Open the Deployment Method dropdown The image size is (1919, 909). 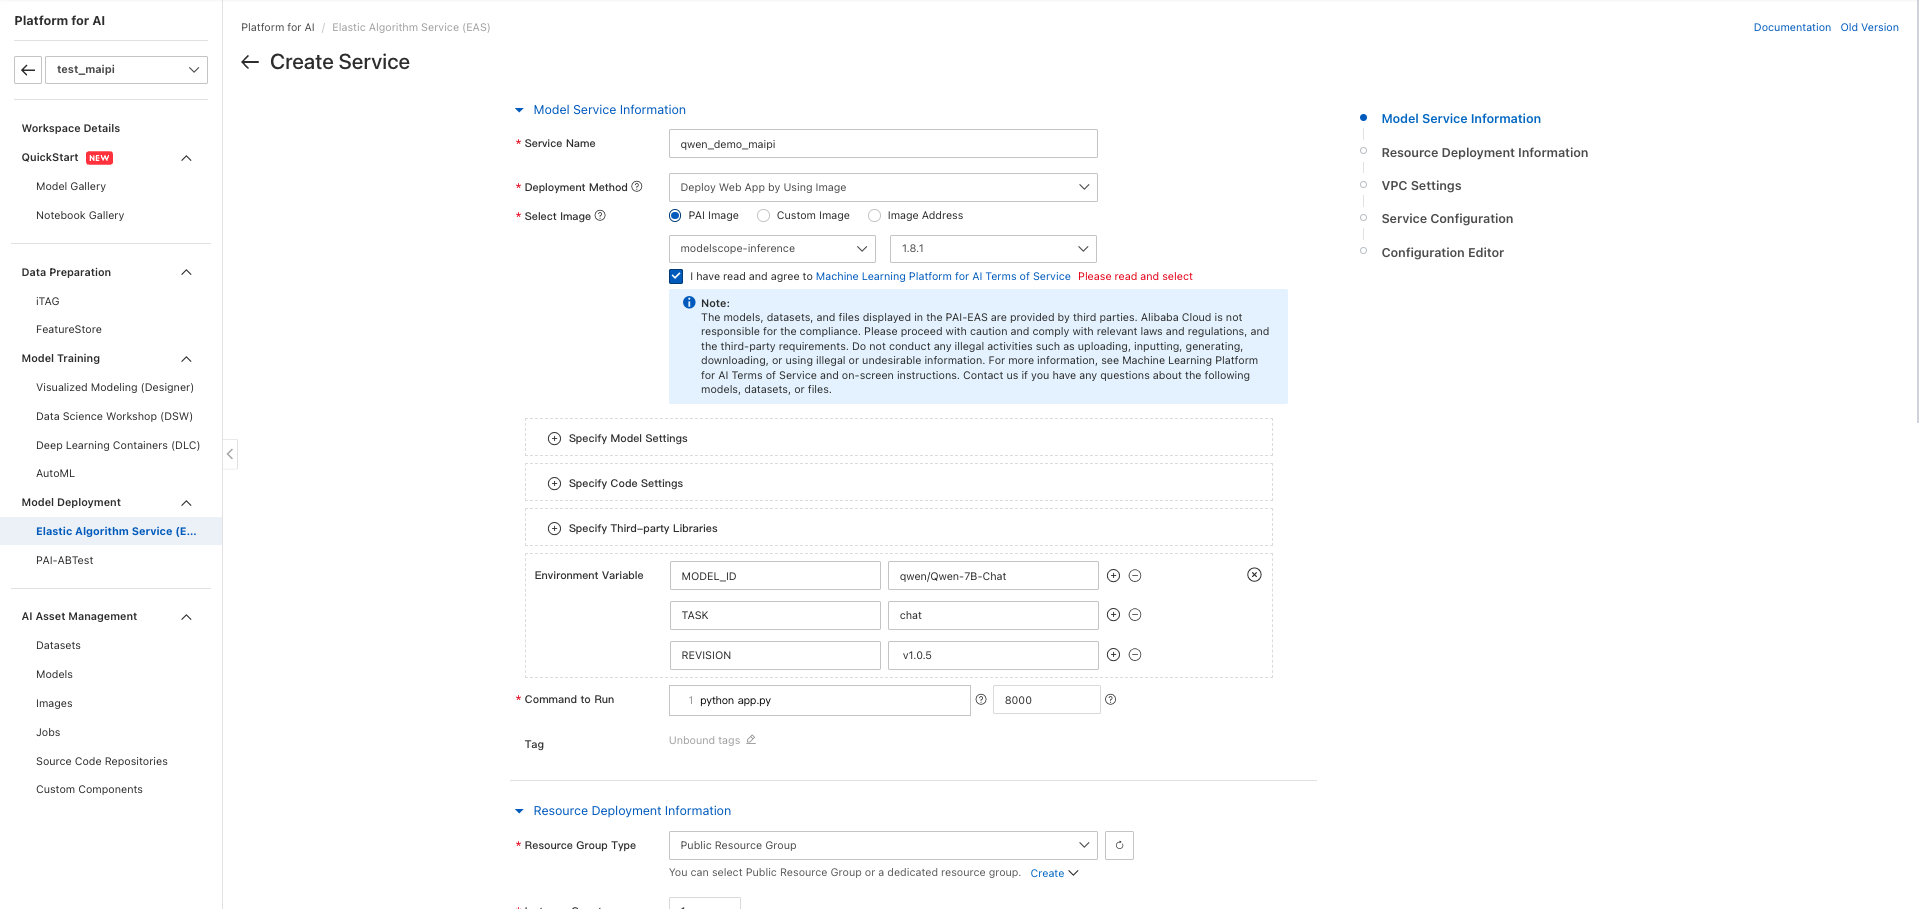pyautogui.click(x=882, y=188)
